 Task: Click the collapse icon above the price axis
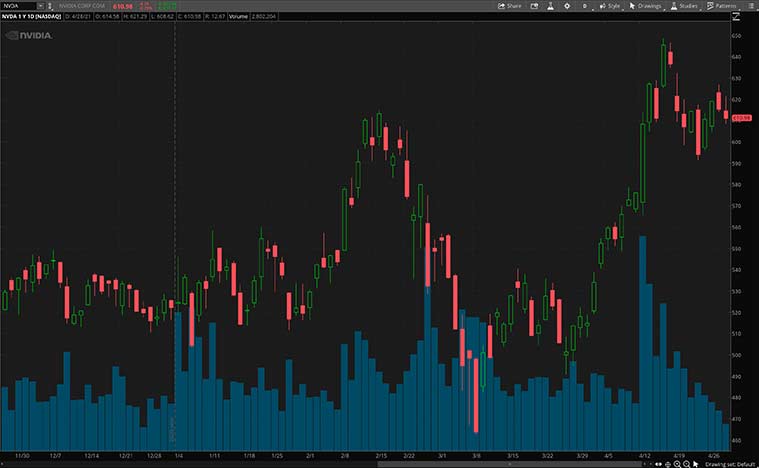tap(736, 16)
